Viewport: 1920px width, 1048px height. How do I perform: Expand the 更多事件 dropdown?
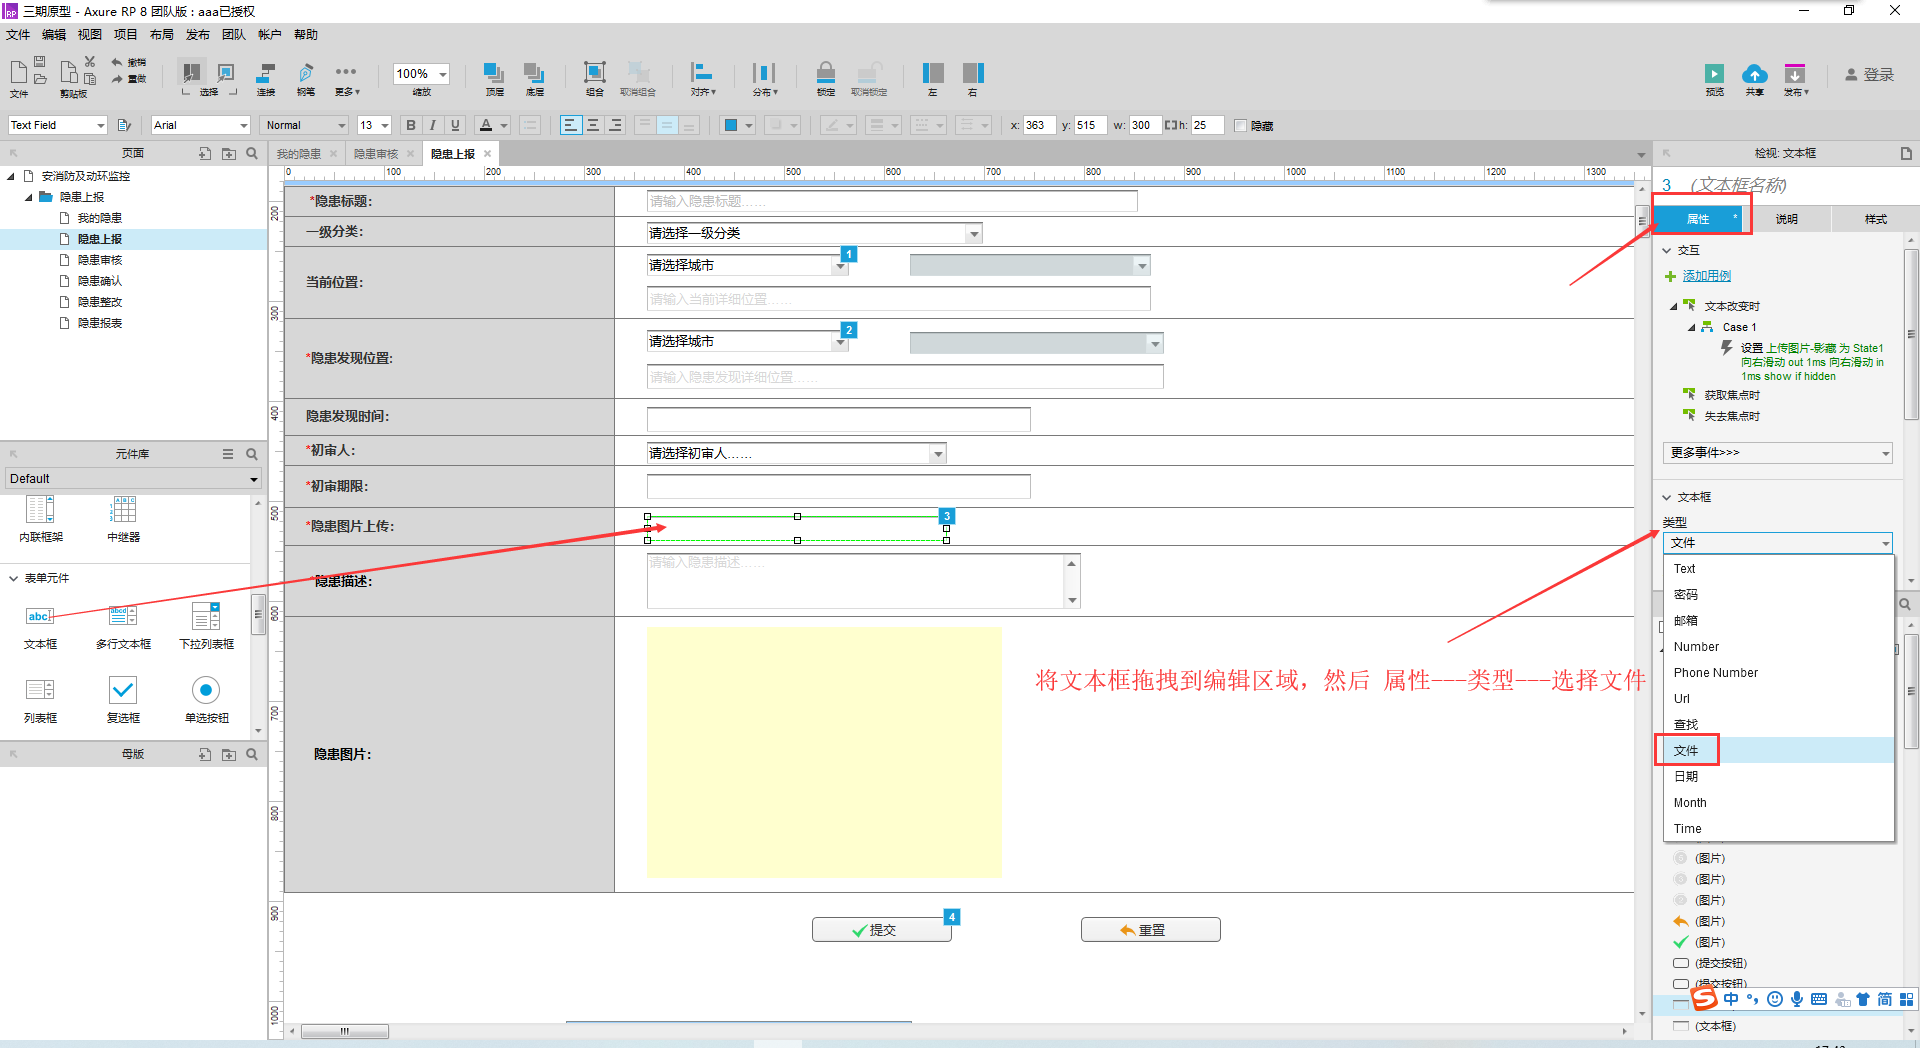[x=1776, y=452]
